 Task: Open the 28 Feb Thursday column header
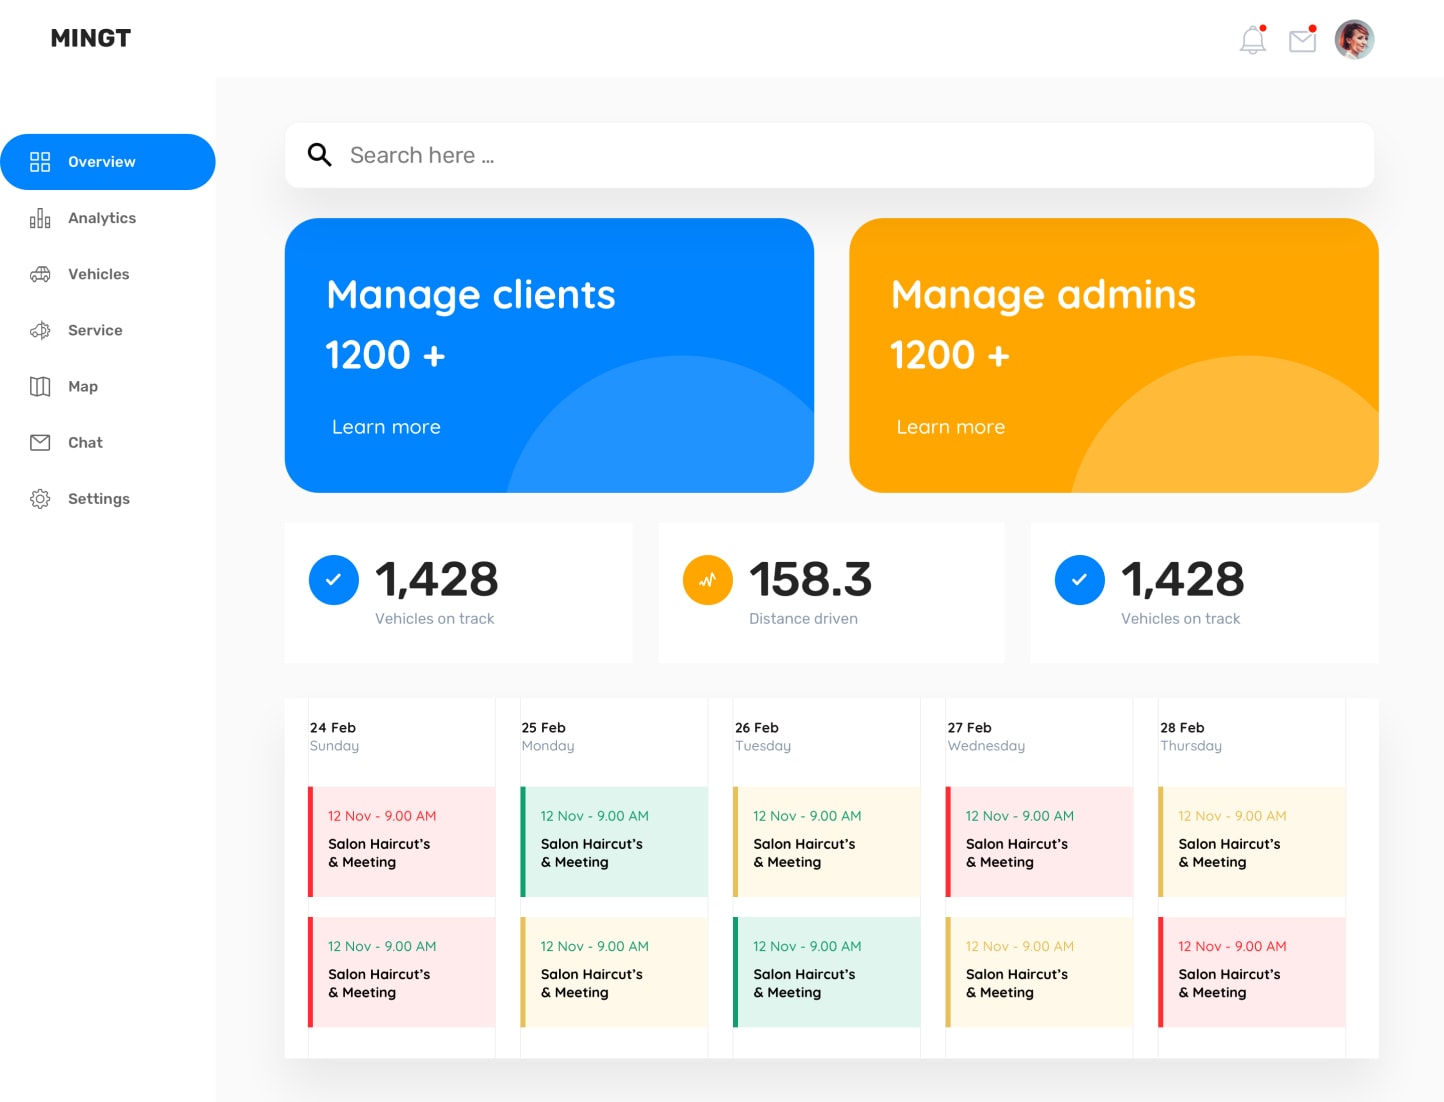click(1190, 736)
